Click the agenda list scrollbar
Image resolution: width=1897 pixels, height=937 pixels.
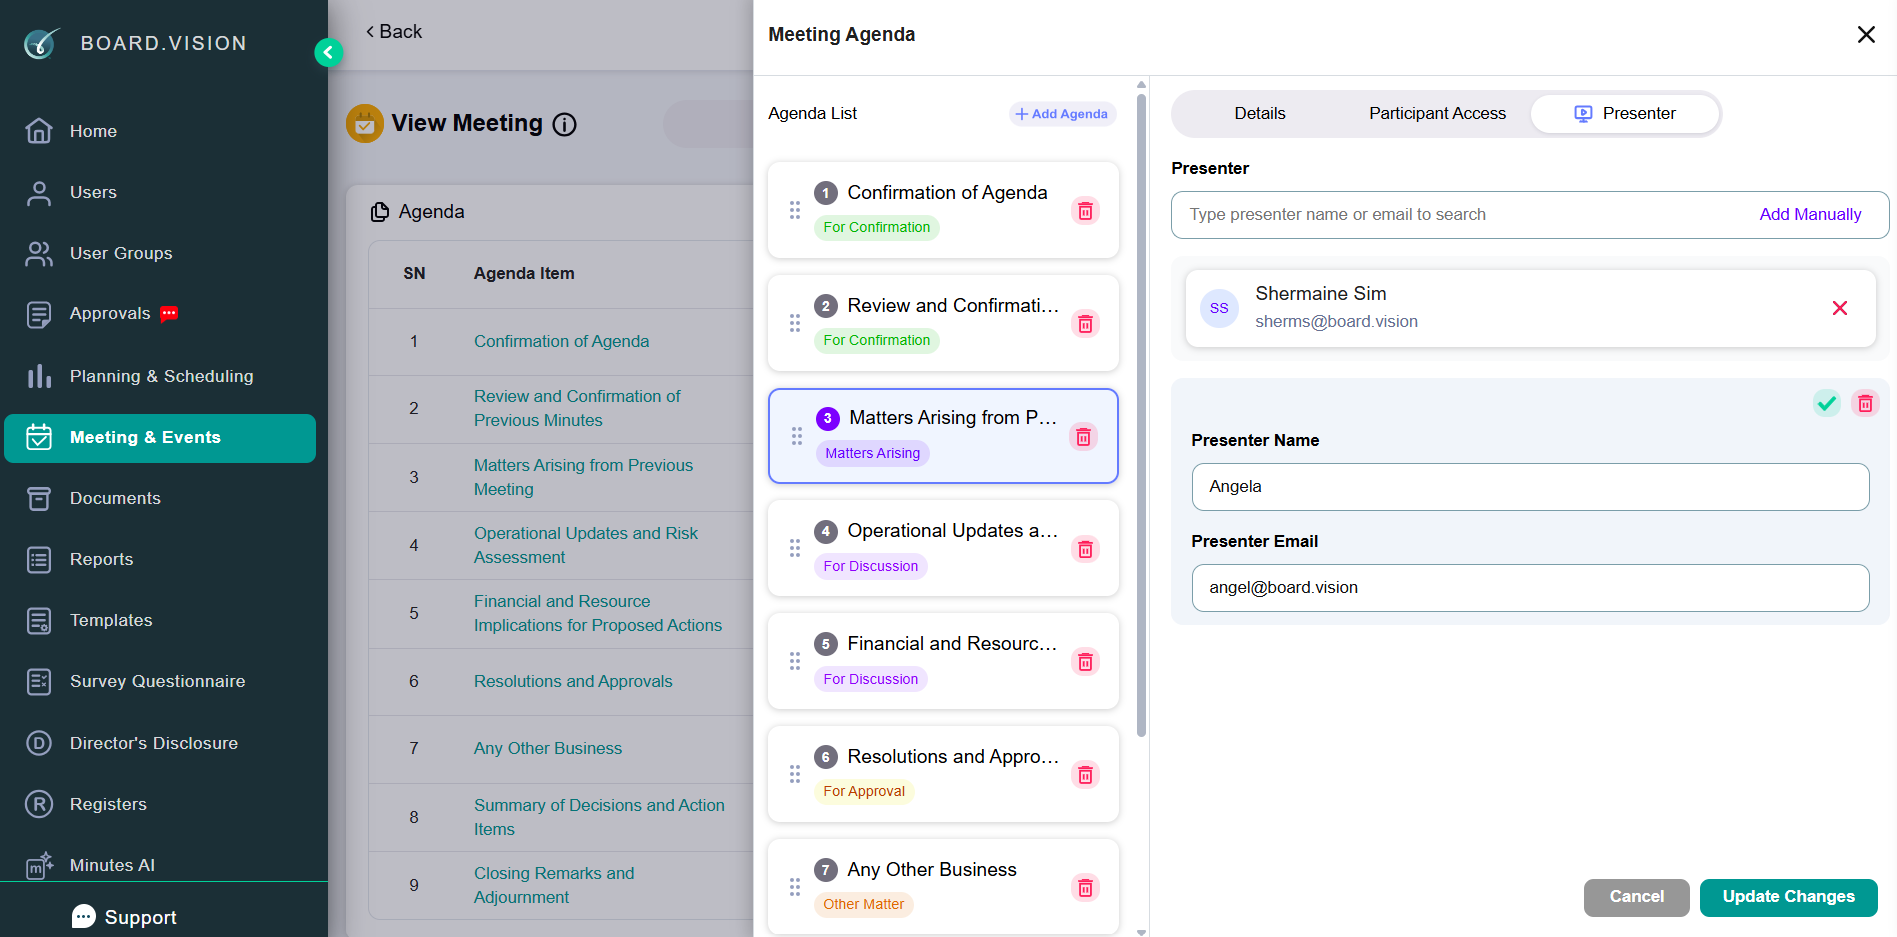(x=1141, y=415)
